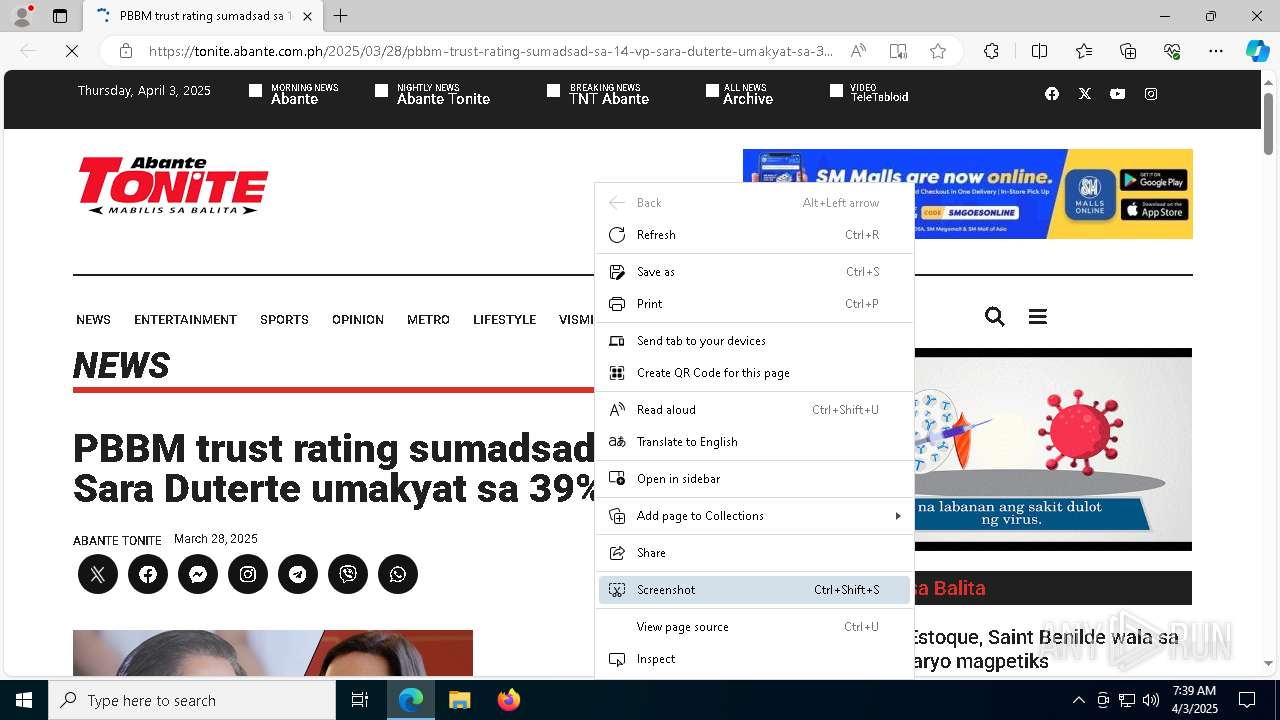Viewport: 1280px width, 720px height.
Task: Add page to favorites star icon
Action: coord(938,51)
